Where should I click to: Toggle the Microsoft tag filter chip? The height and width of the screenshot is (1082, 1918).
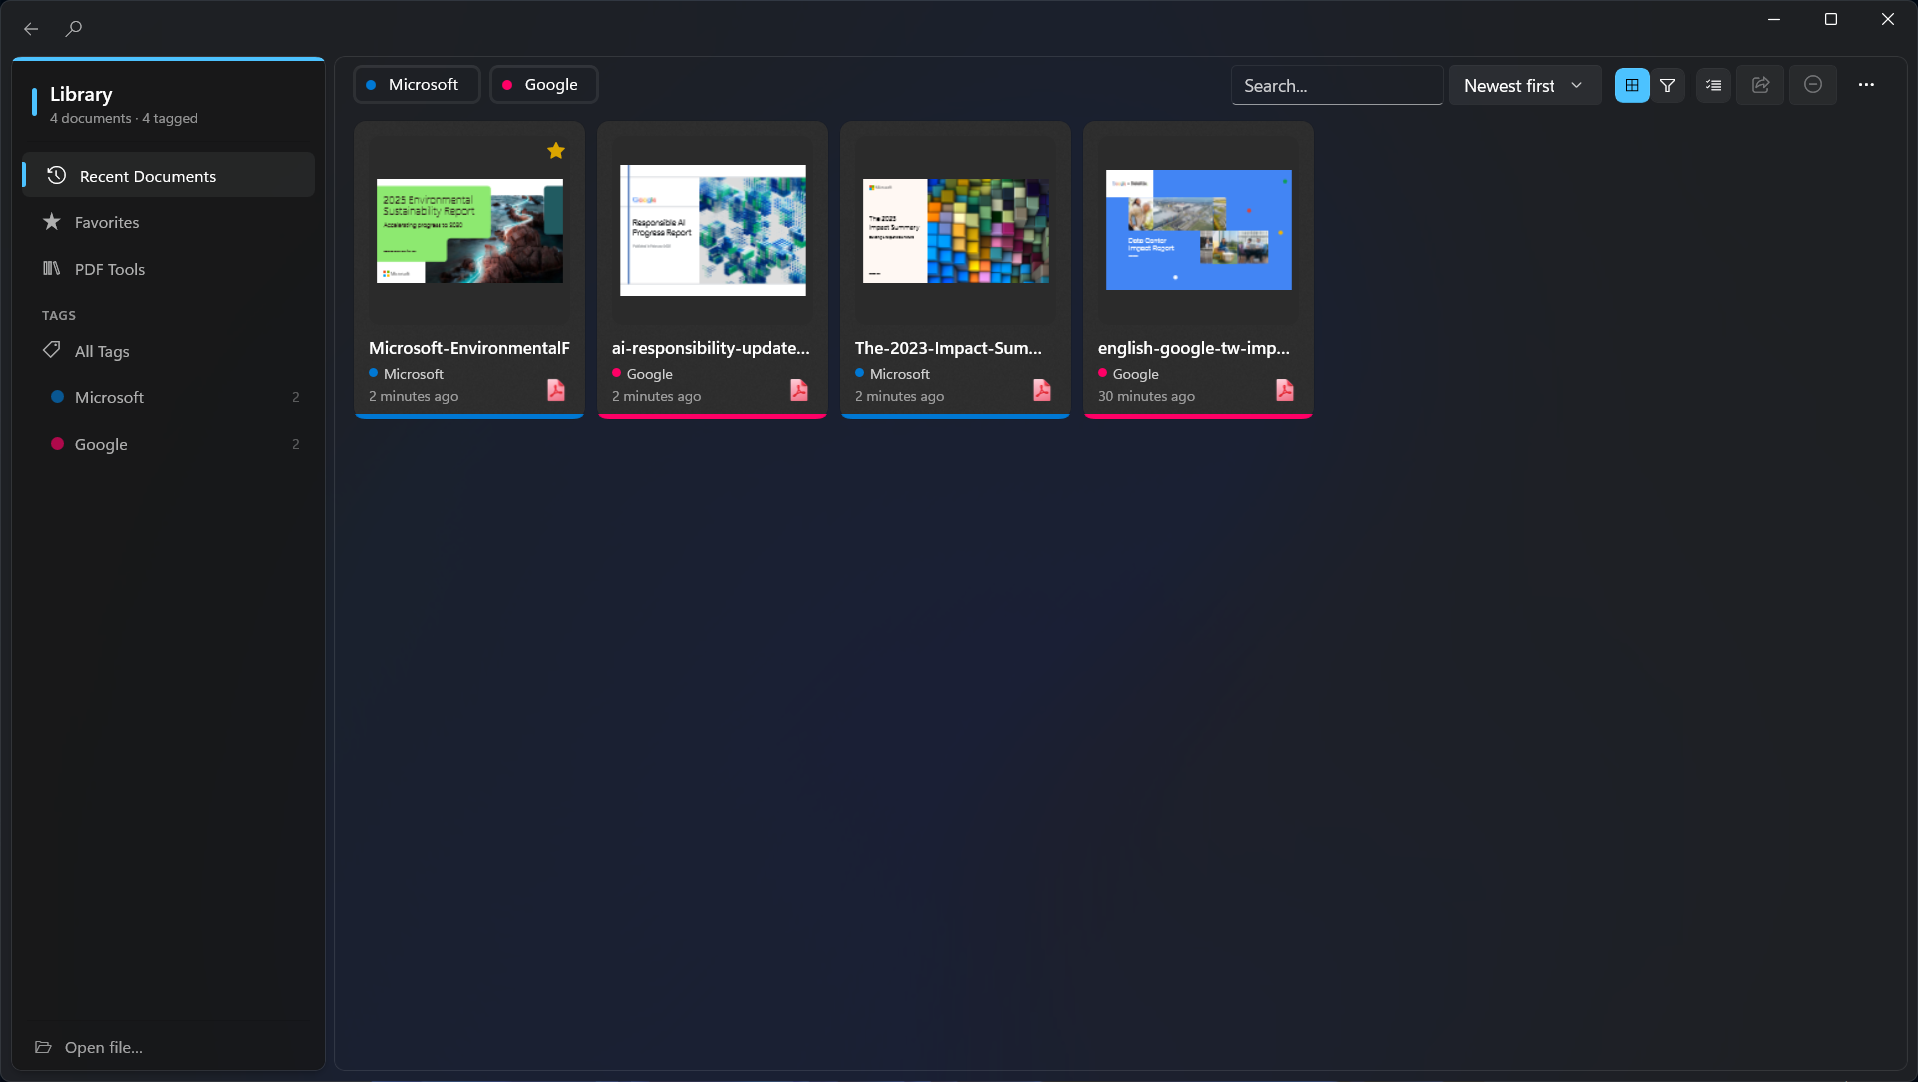tap(416, 85)
